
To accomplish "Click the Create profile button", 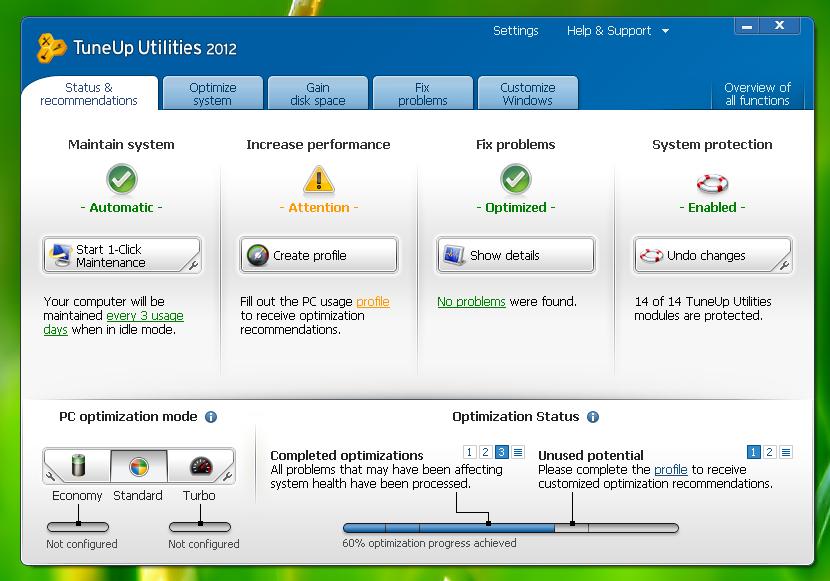I will point(319,256).
